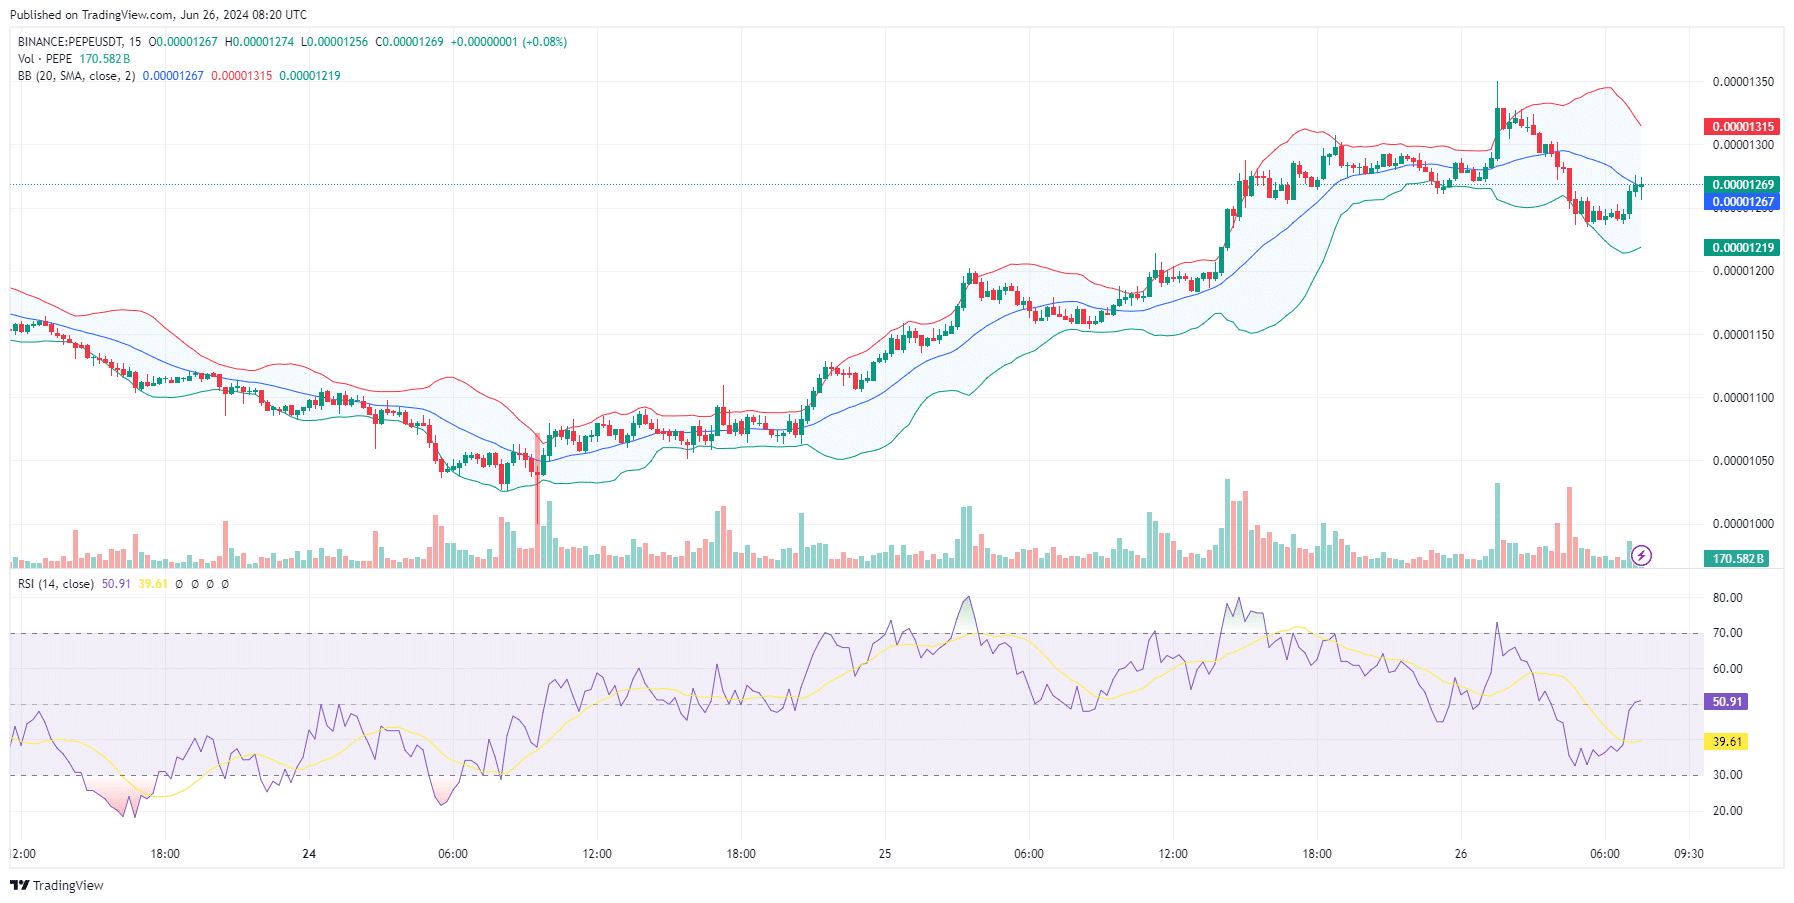Click the 80.00 RSI scale label
Image resolution: width=1794 pixels, height=903 pixels.
pos(1727,598)
